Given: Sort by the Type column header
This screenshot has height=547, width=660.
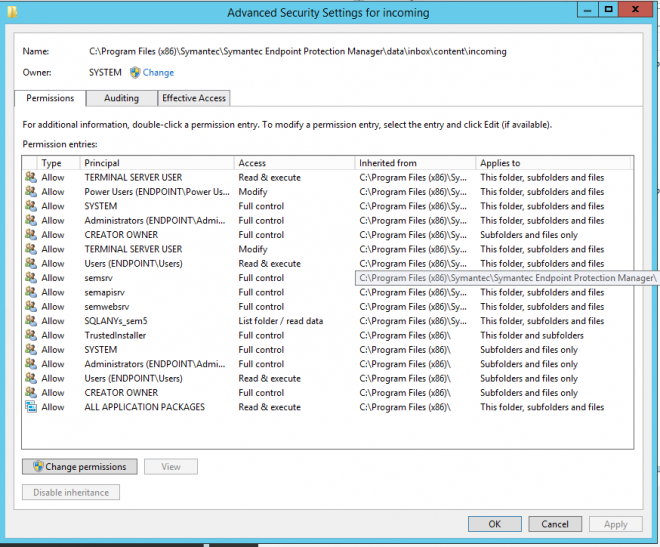Looking at the screenshot, I should click(59, 163).
